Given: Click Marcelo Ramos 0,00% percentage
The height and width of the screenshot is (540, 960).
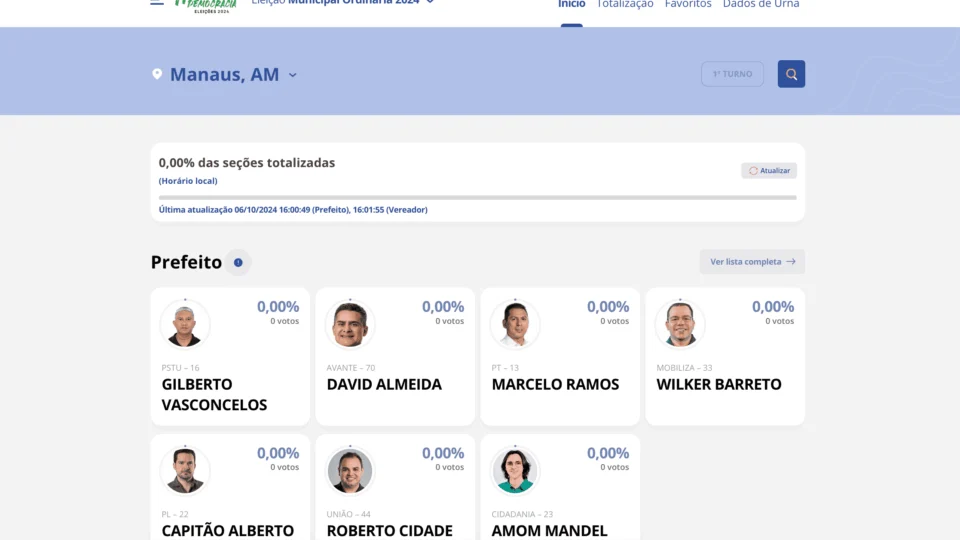Looking at the screenshot, I should (x=608, y=307).
